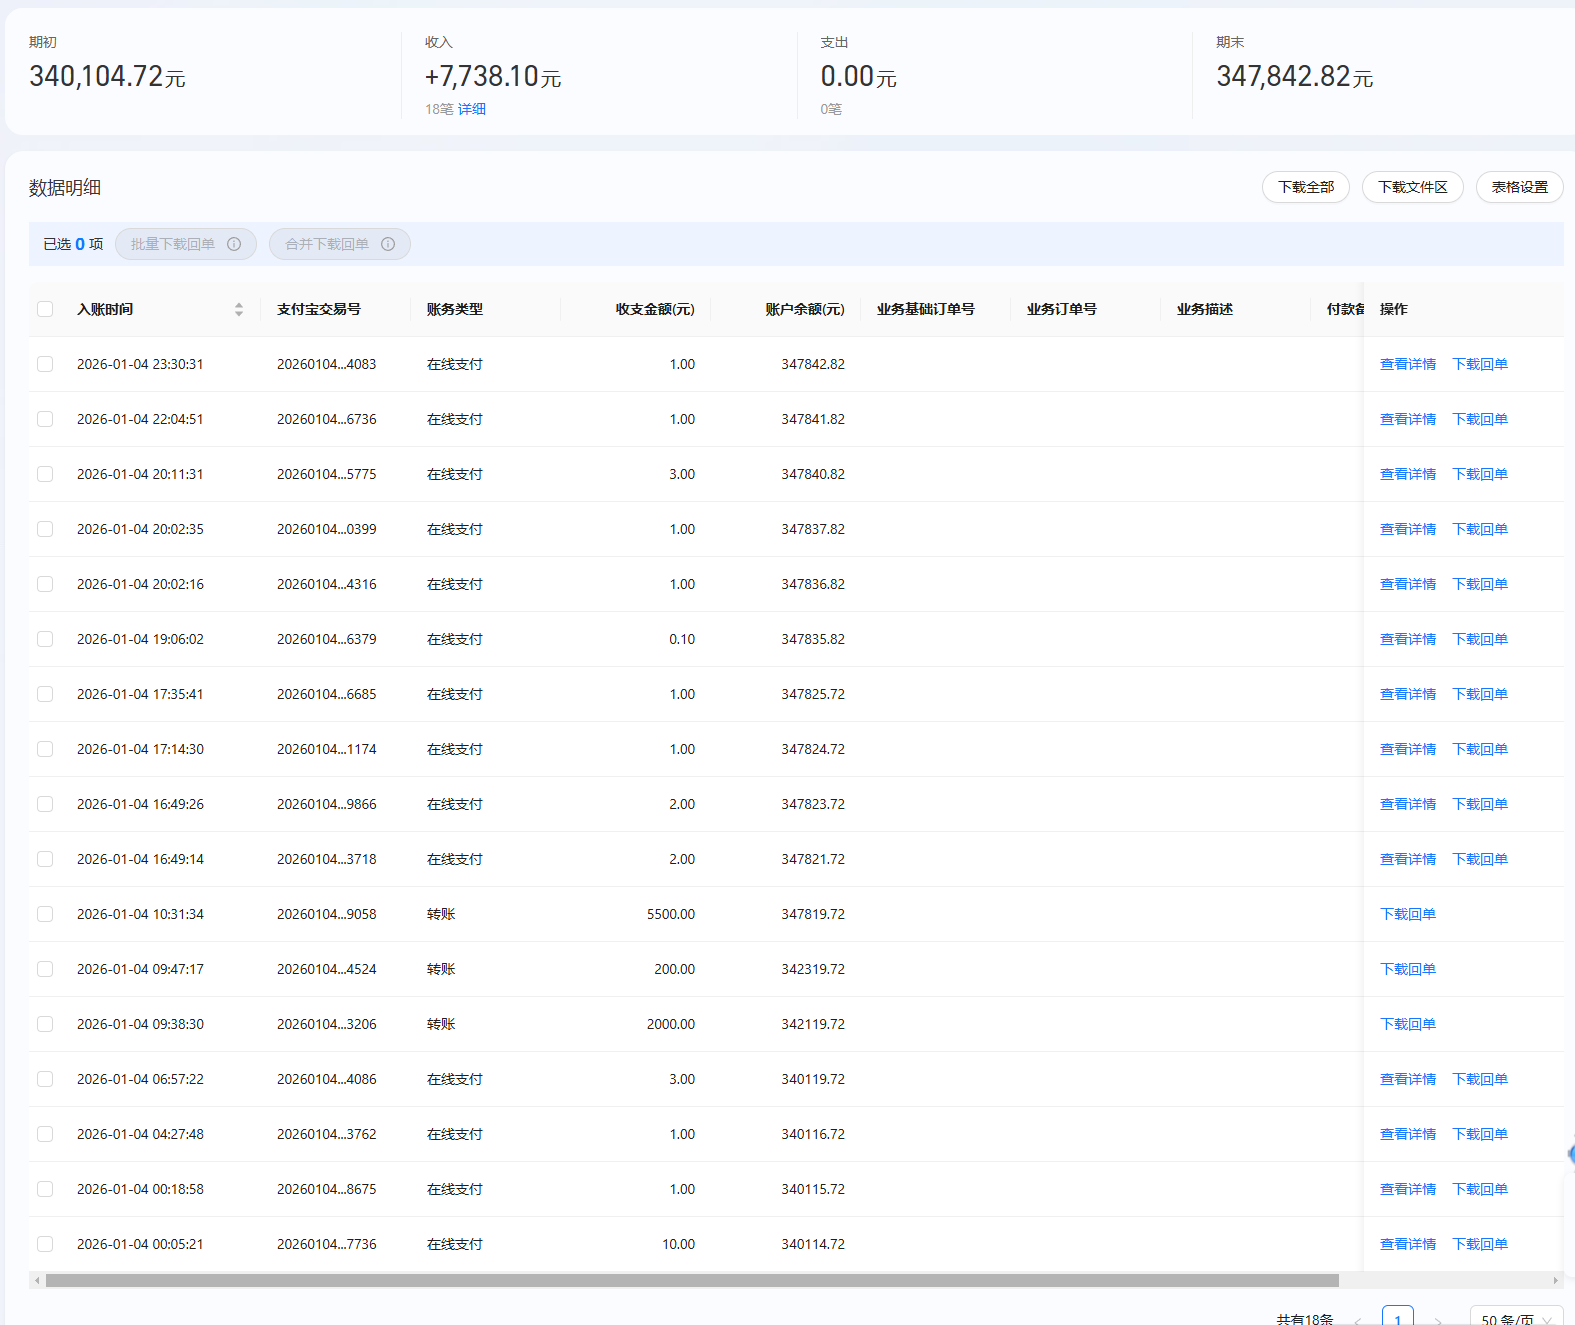This screenshot has height=1325, width=1575.
Task: Click 下载全部 button
Action: click(x=1305, y=187)
